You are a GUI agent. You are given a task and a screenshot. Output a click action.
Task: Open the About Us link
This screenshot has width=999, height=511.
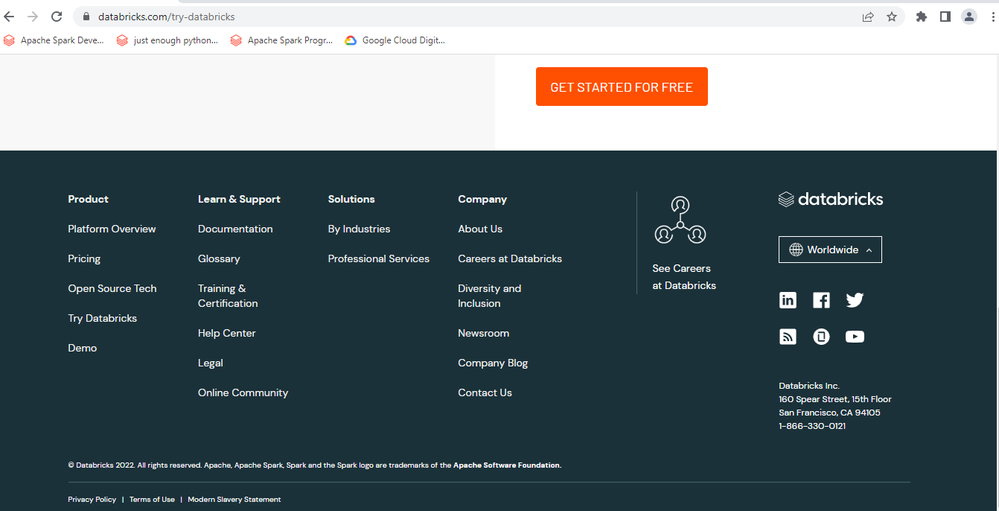click(x=480, y=229)
